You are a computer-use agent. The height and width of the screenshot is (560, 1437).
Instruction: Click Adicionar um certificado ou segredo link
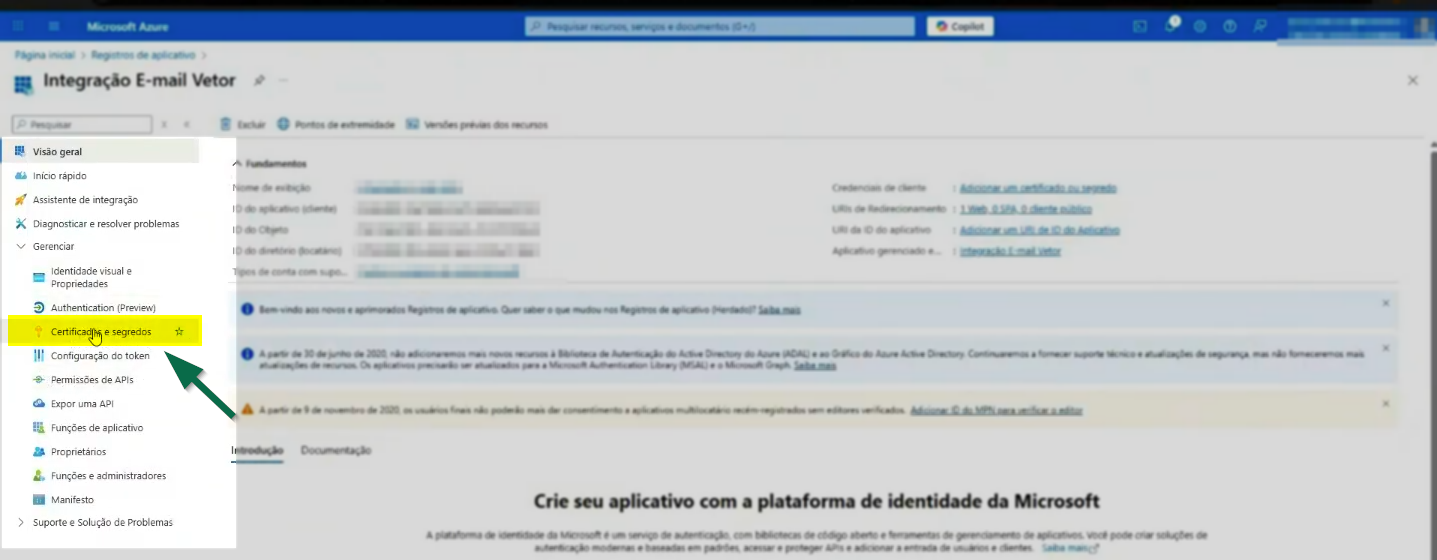[x=1038, y=188]
